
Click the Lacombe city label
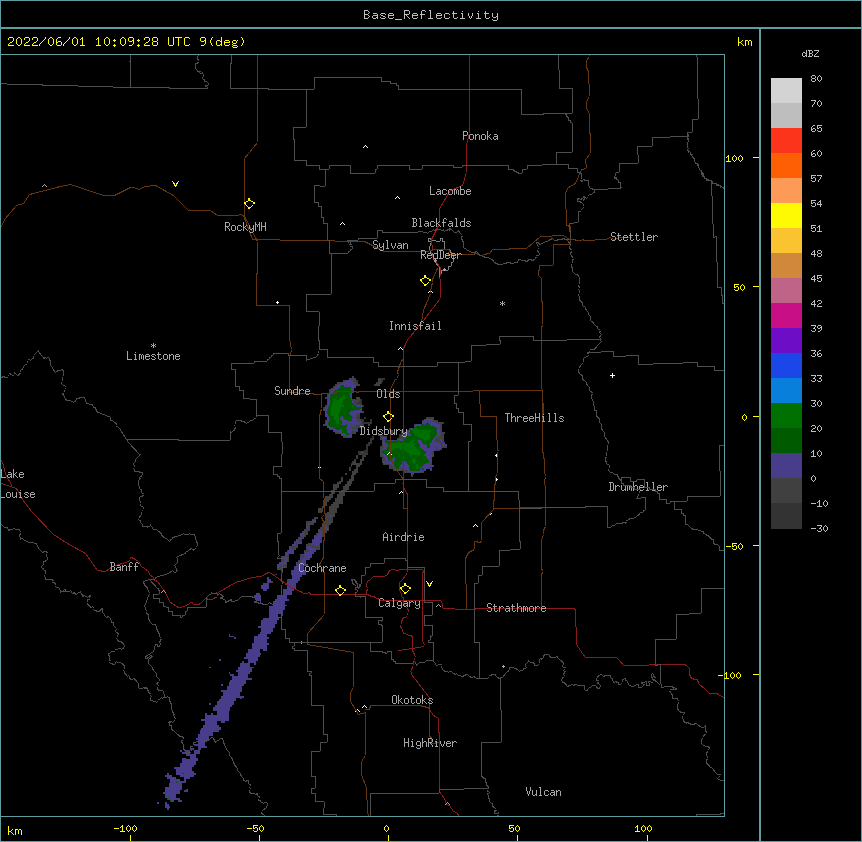pos(450,191)
